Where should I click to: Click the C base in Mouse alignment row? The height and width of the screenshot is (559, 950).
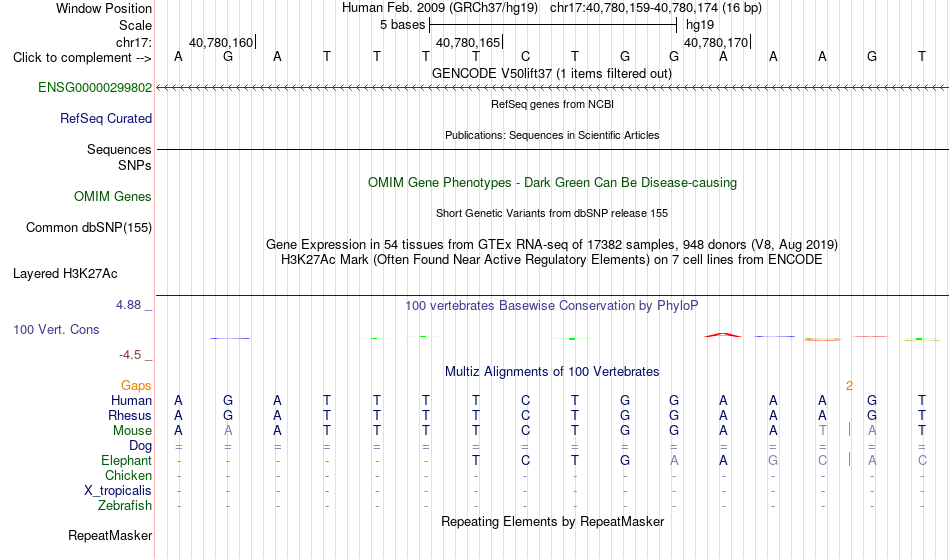click(x=525, y=431)
